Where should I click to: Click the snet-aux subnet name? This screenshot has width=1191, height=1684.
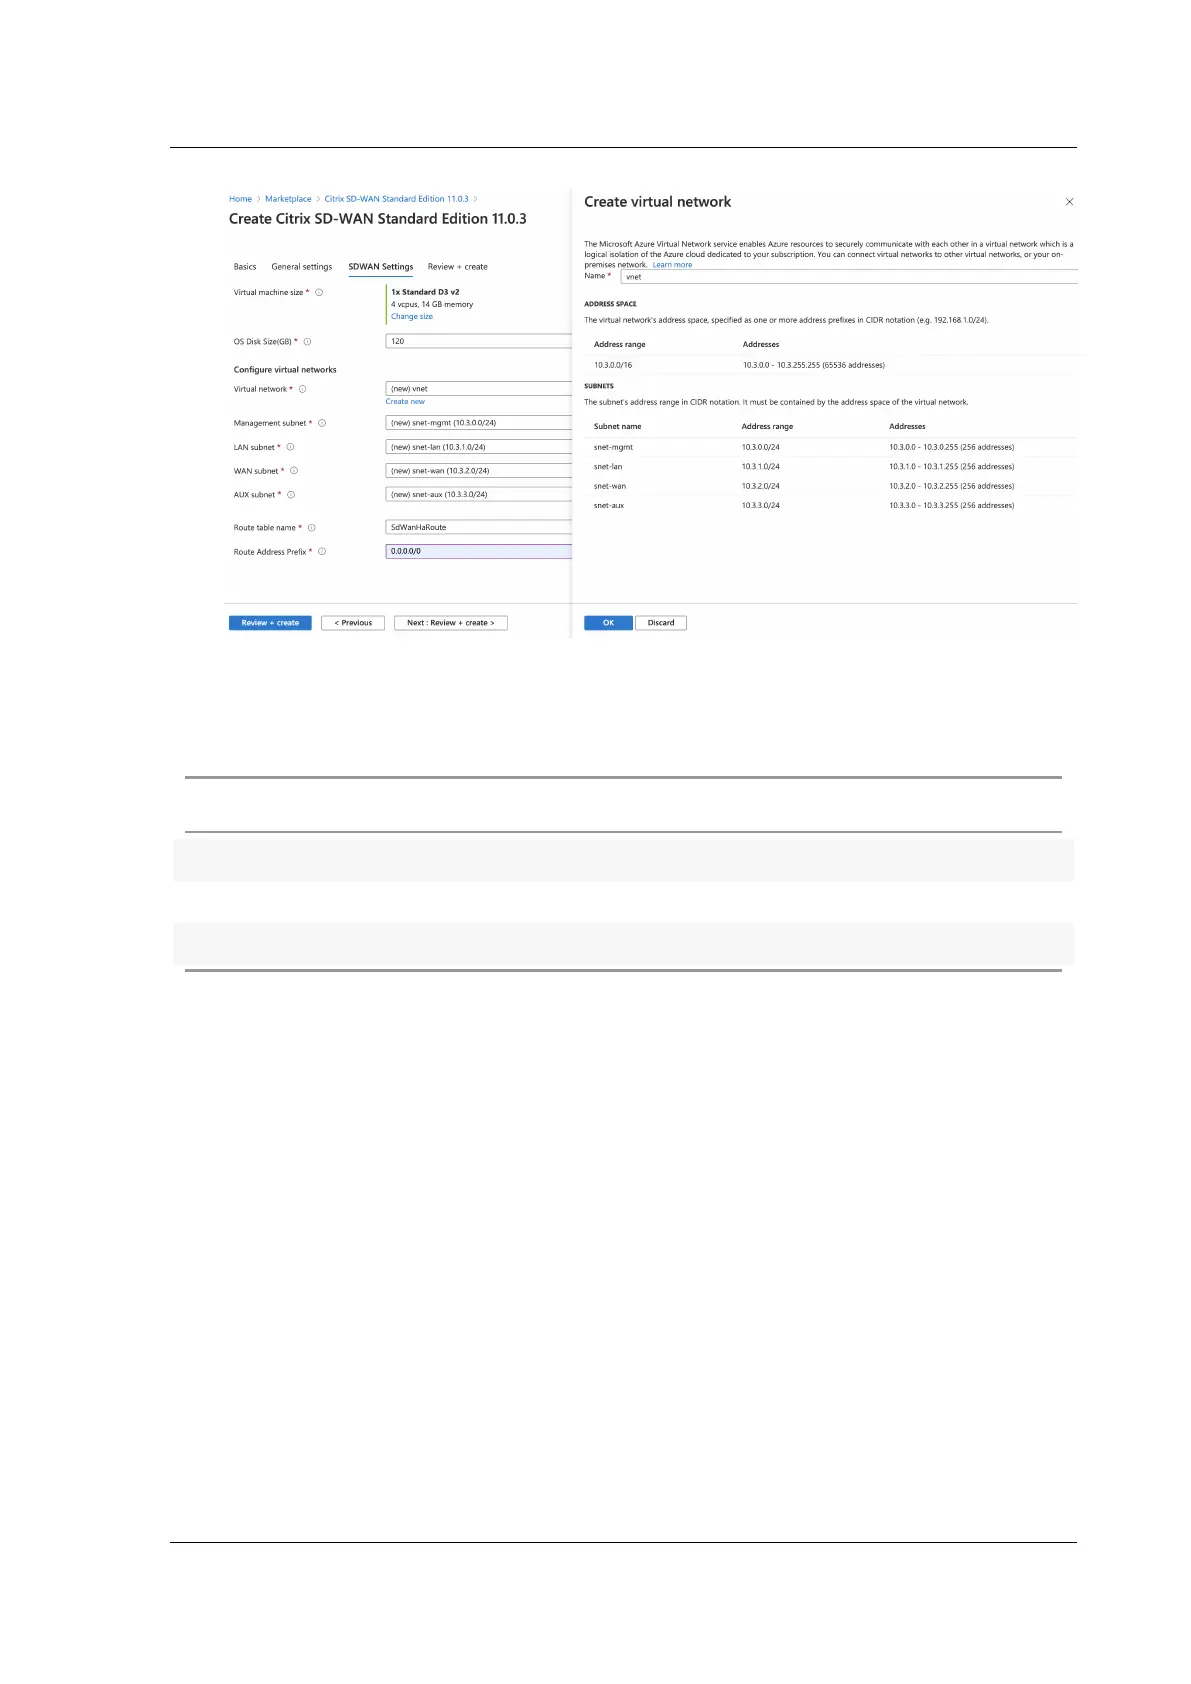[x=609, y=506]
